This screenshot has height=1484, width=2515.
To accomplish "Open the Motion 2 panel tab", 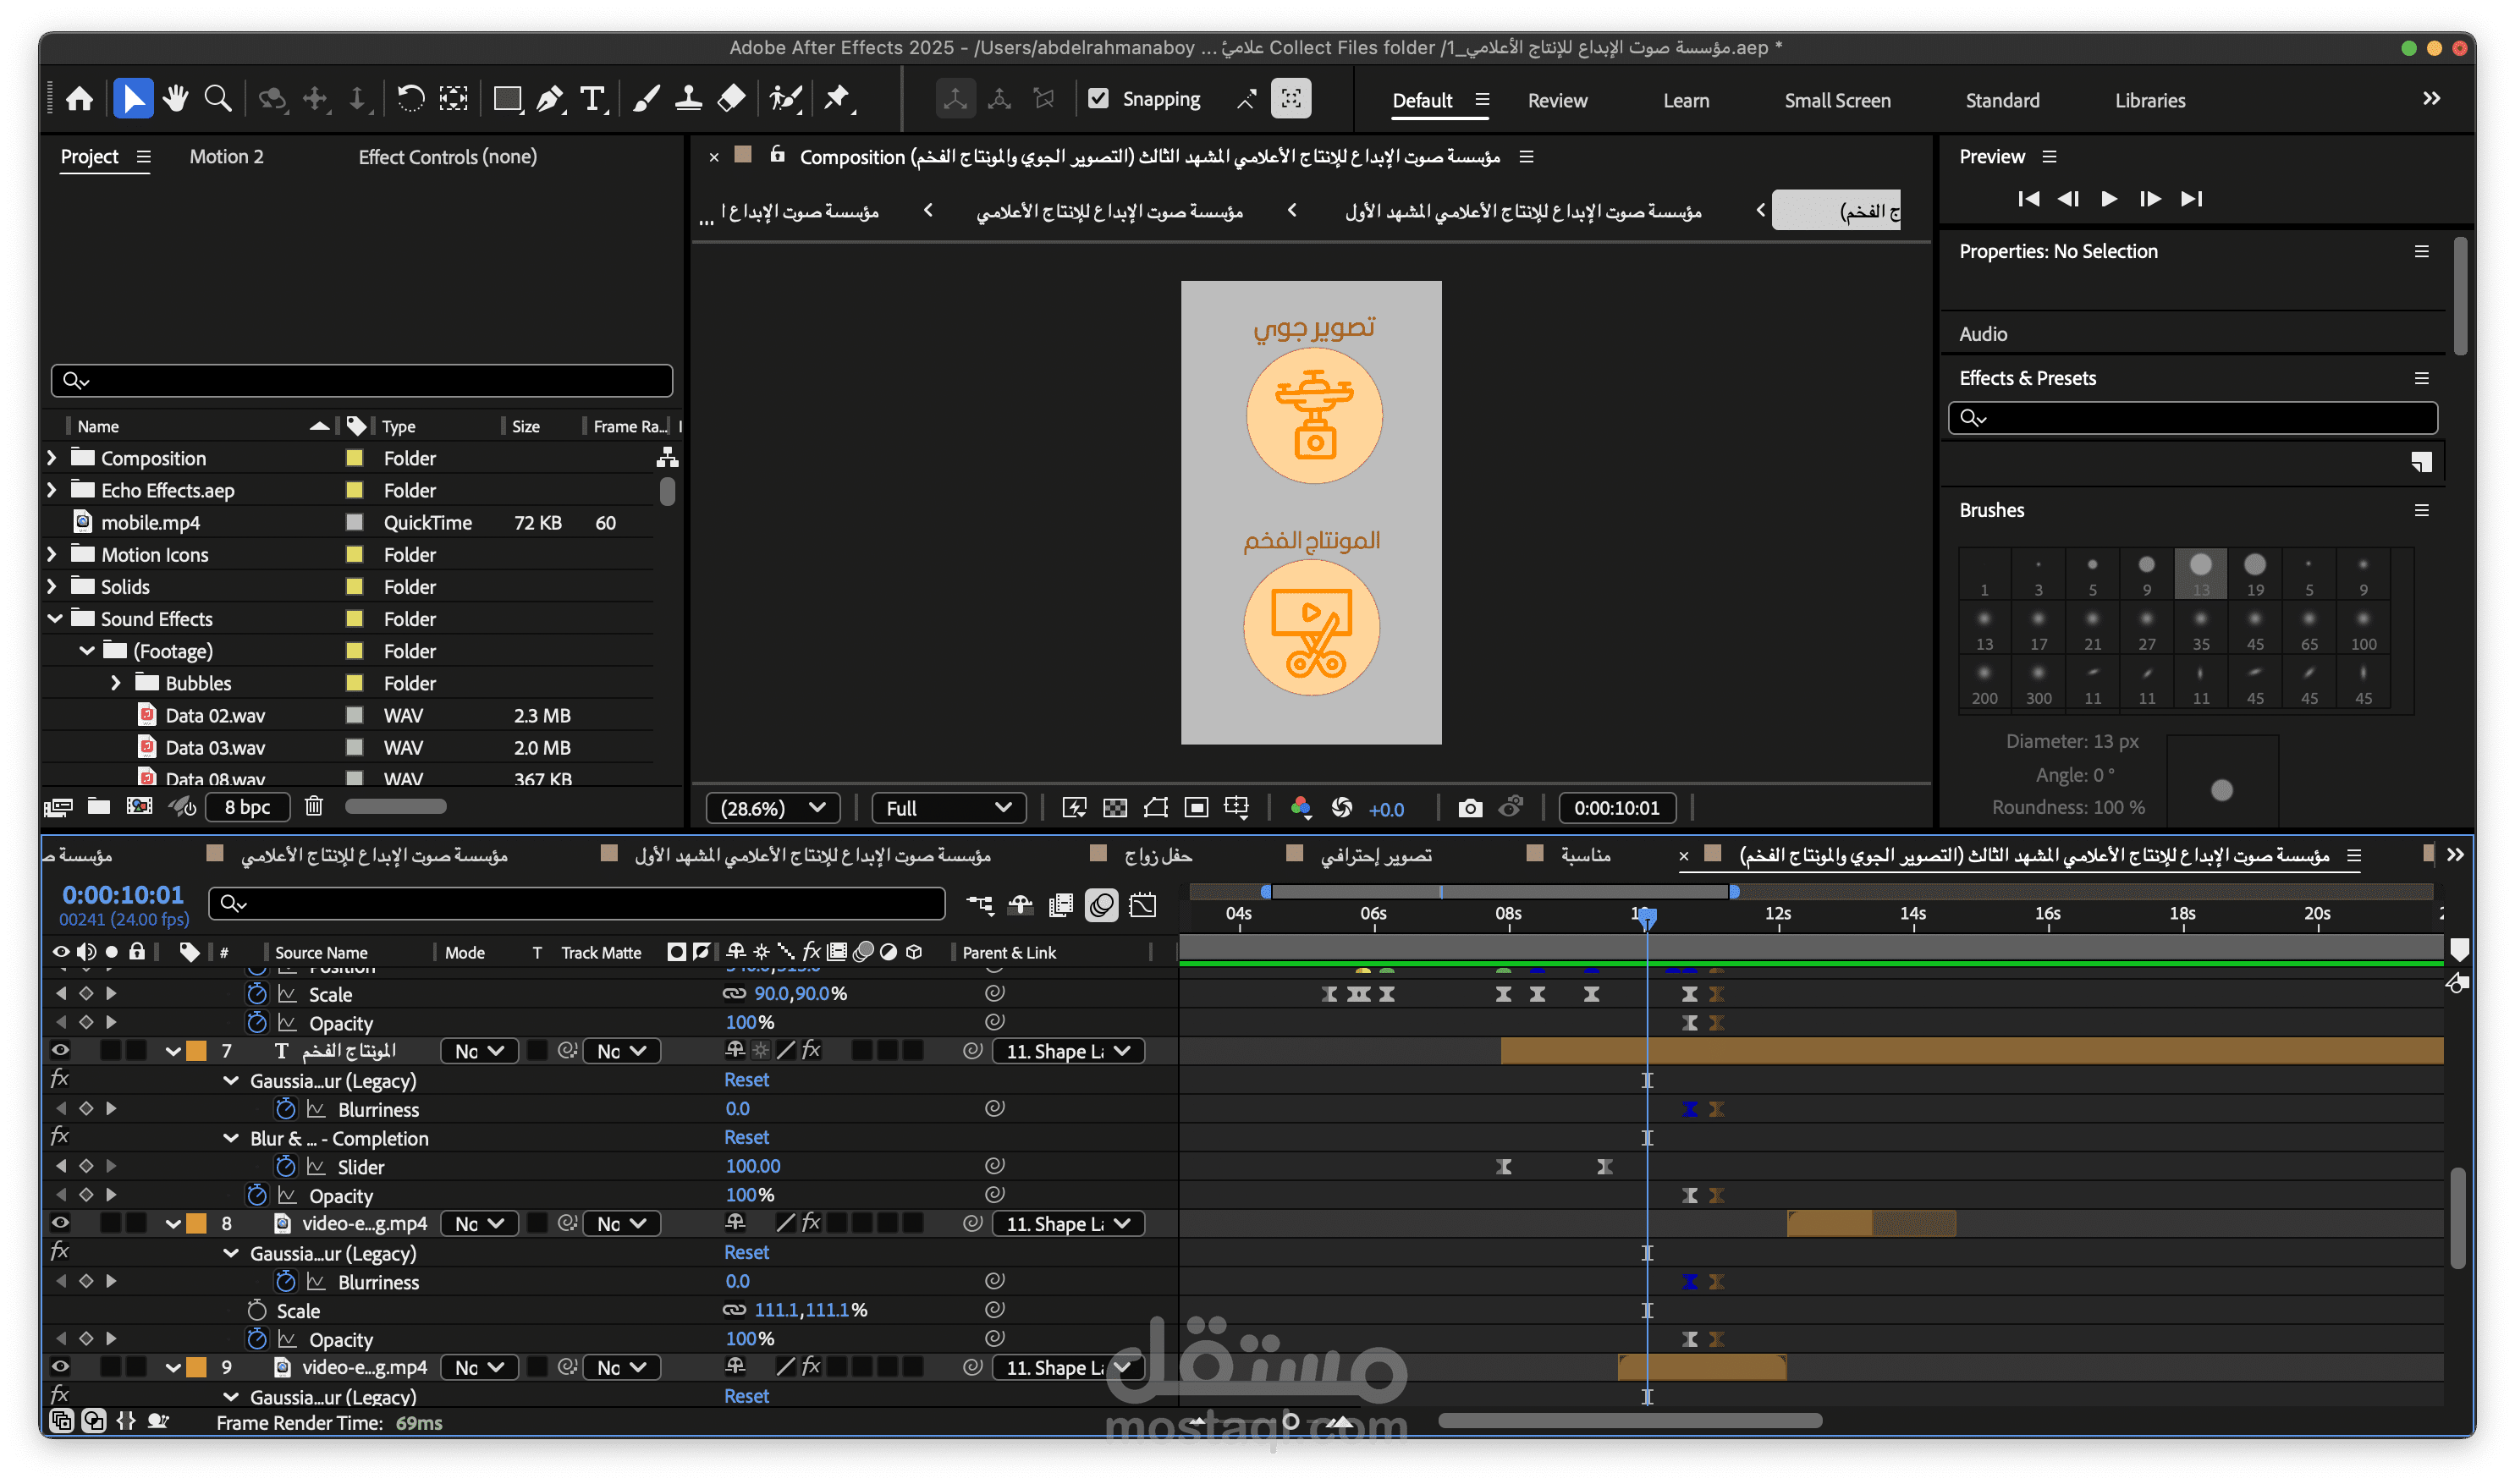I will (226, 156).
